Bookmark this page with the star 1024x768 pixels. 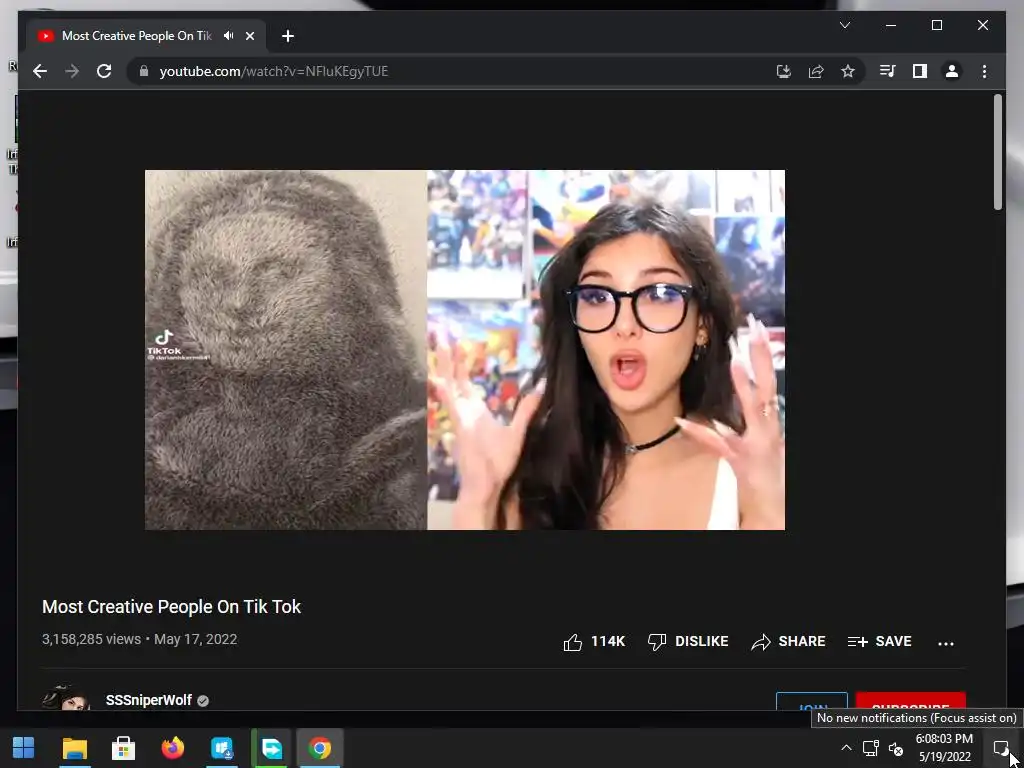[848, 71]
